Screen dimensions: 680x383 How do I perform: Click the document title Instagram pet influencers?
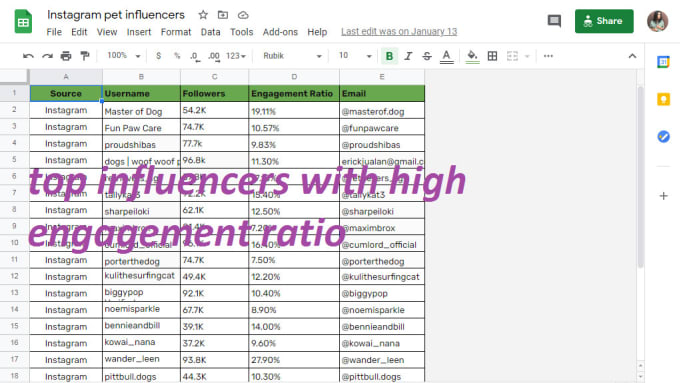point(116,15)
